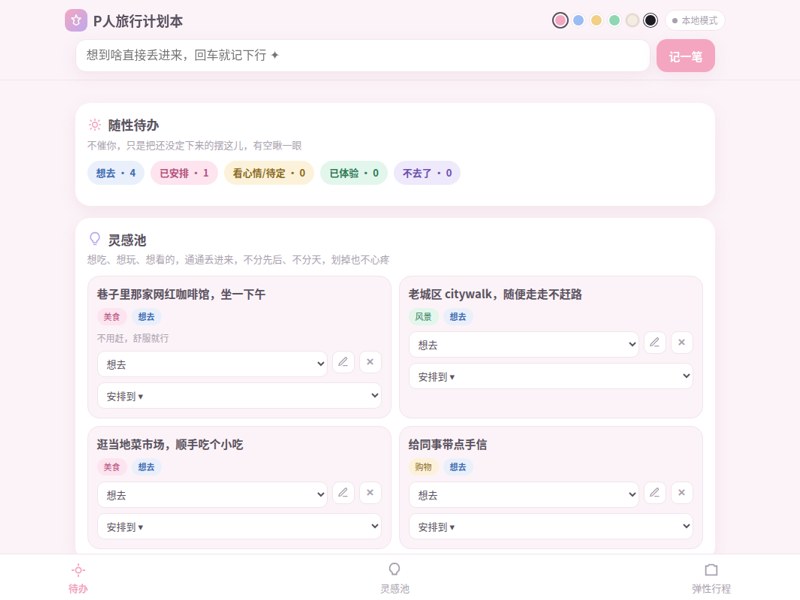Filter by 看心情/待定 · 0 chip
The height and width of the screenshot is (600, 800).
point(269,173)
